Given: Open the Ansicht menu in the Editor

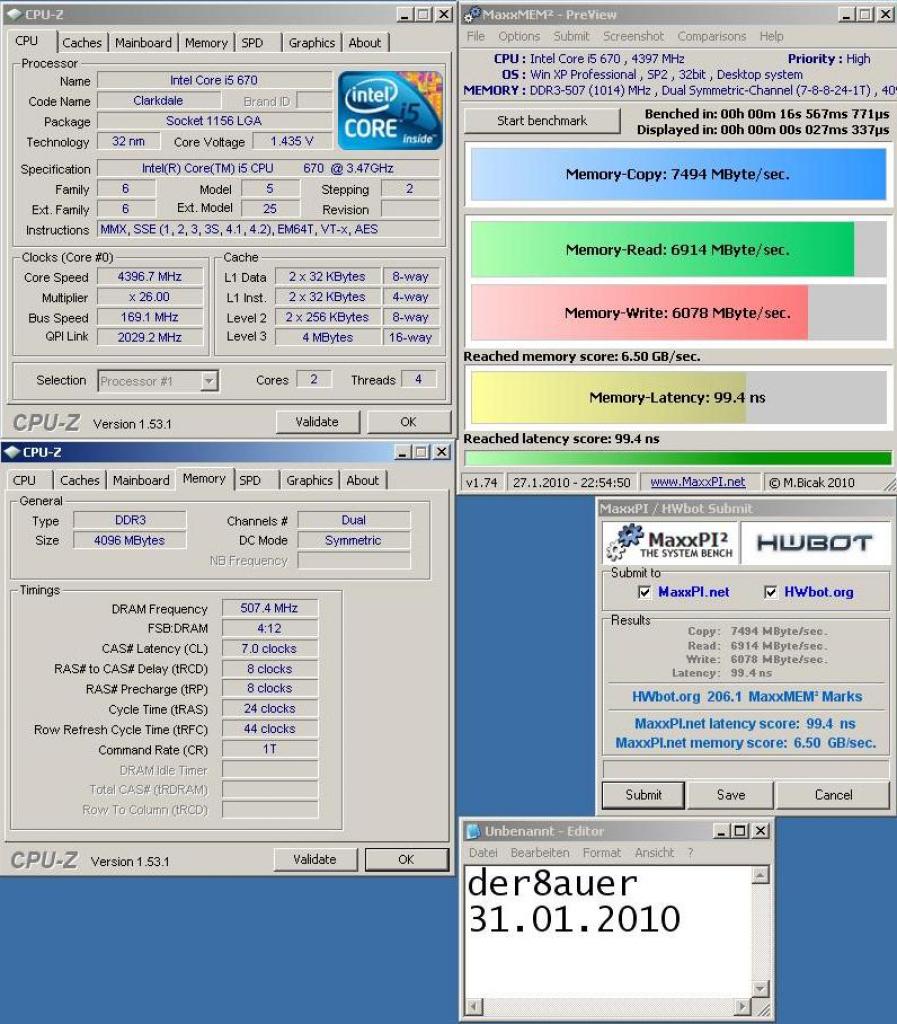Looking at the screenshot, I should 654,853.
